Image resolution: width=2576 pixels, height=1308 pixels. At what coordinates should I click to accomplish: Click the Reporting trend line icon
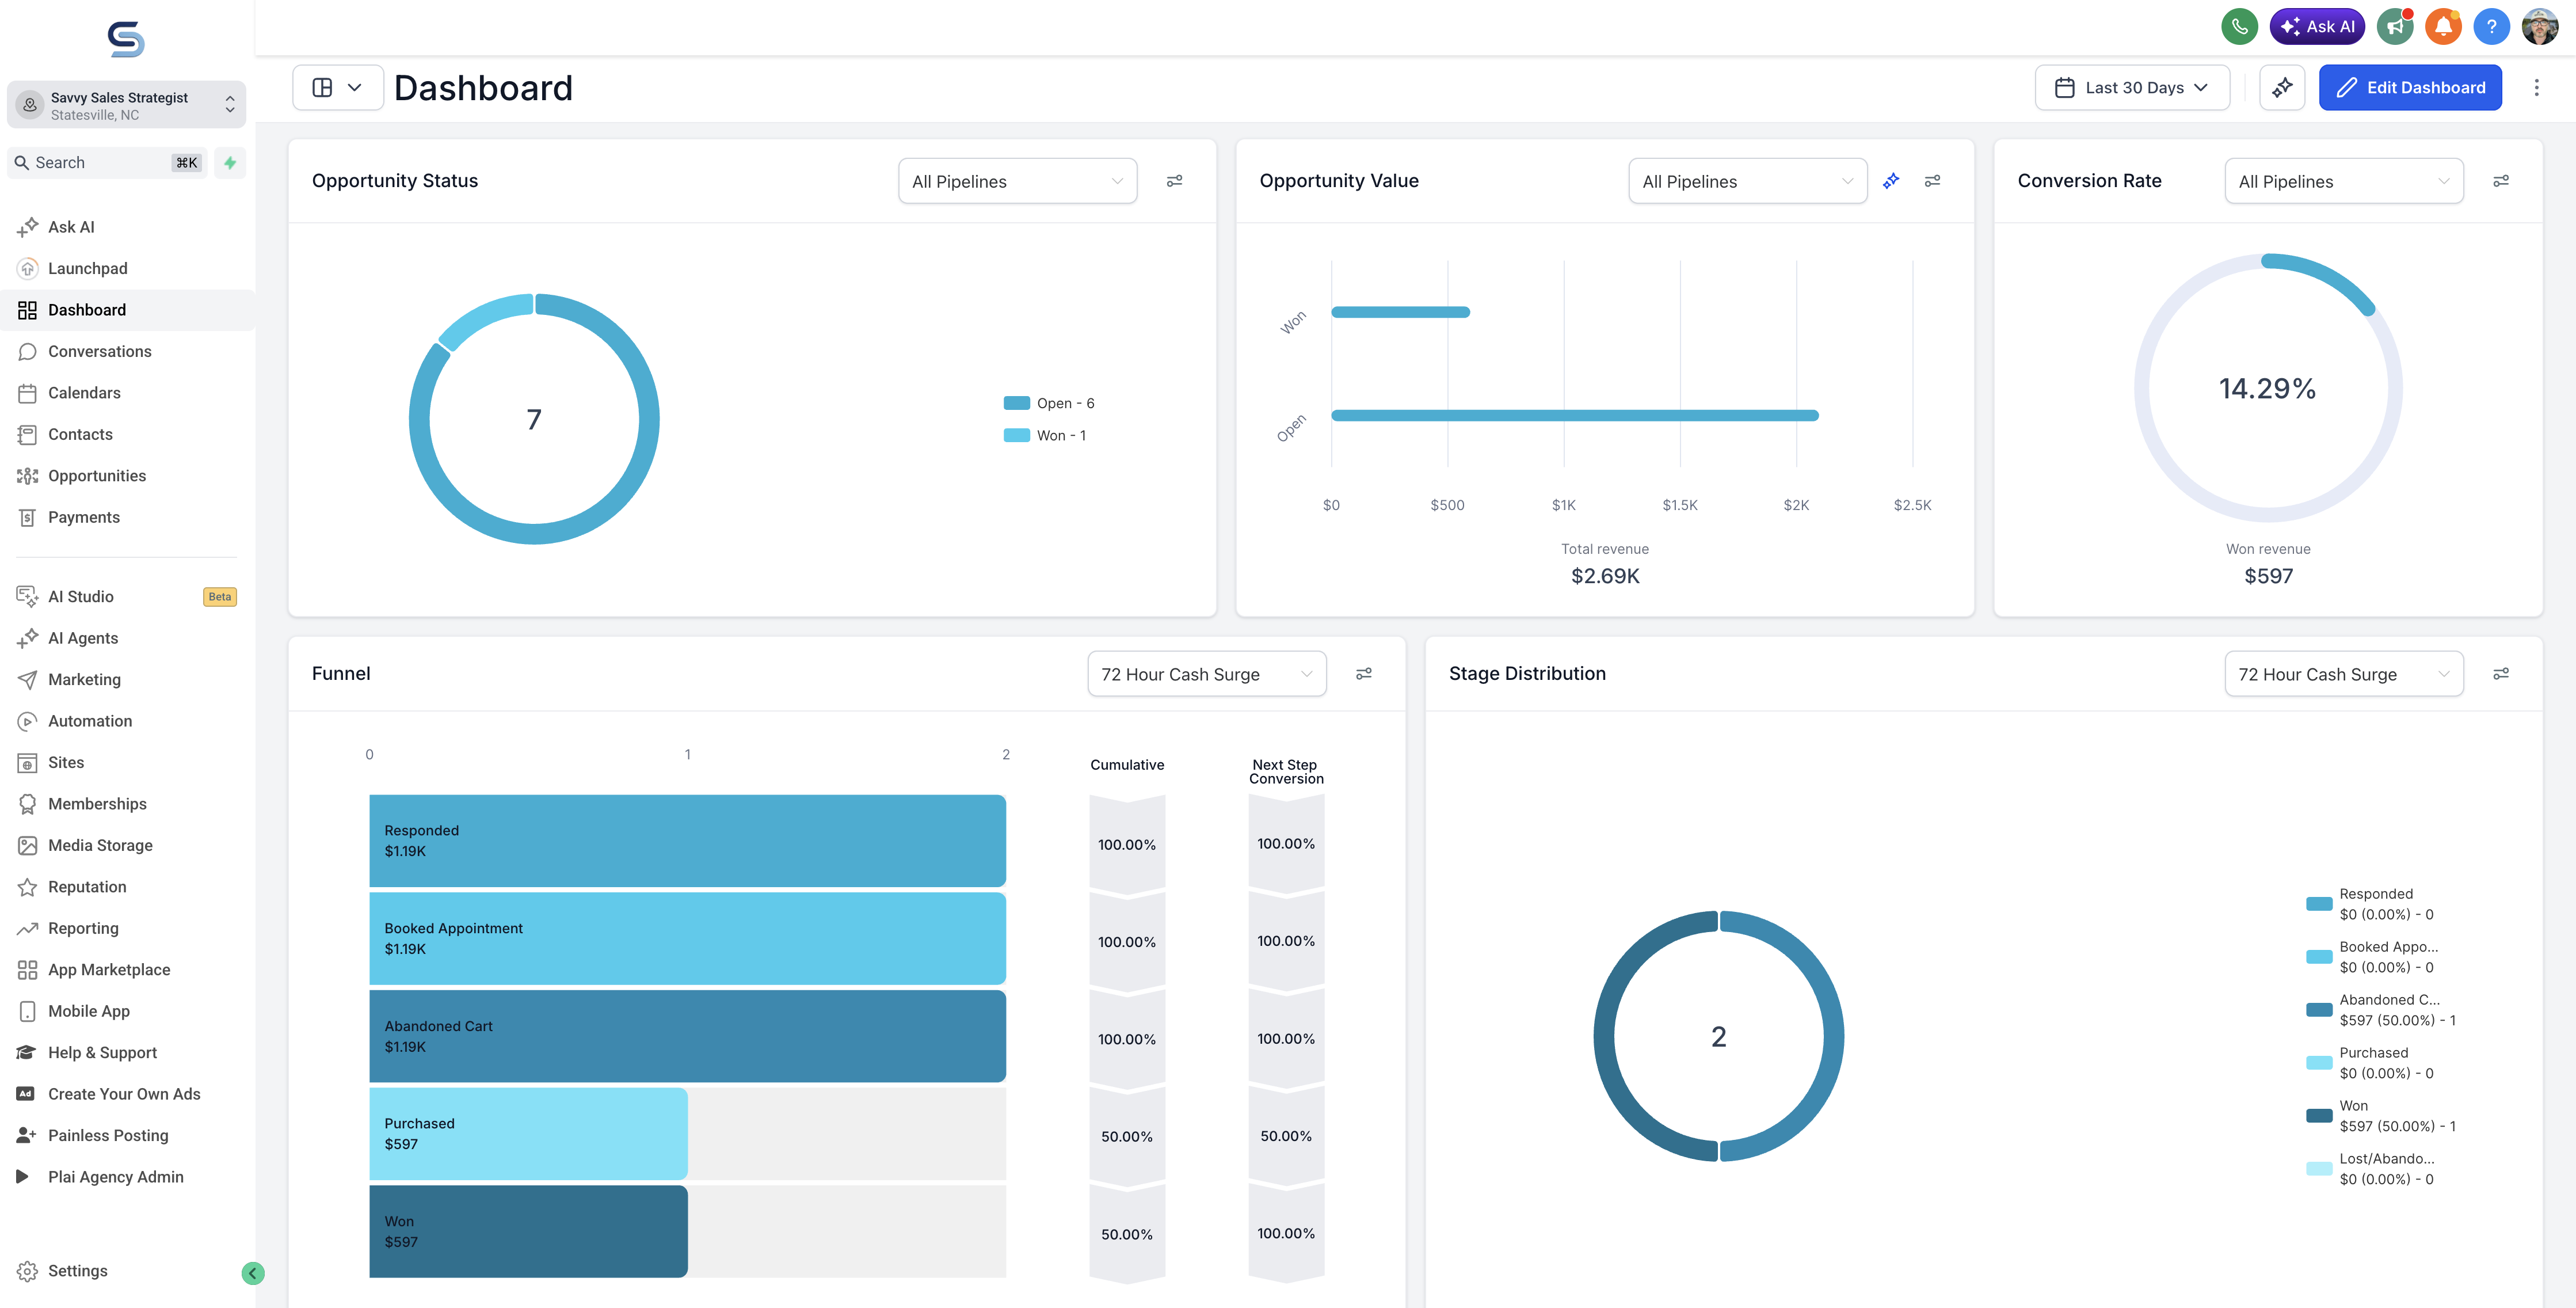pos(27,929)
